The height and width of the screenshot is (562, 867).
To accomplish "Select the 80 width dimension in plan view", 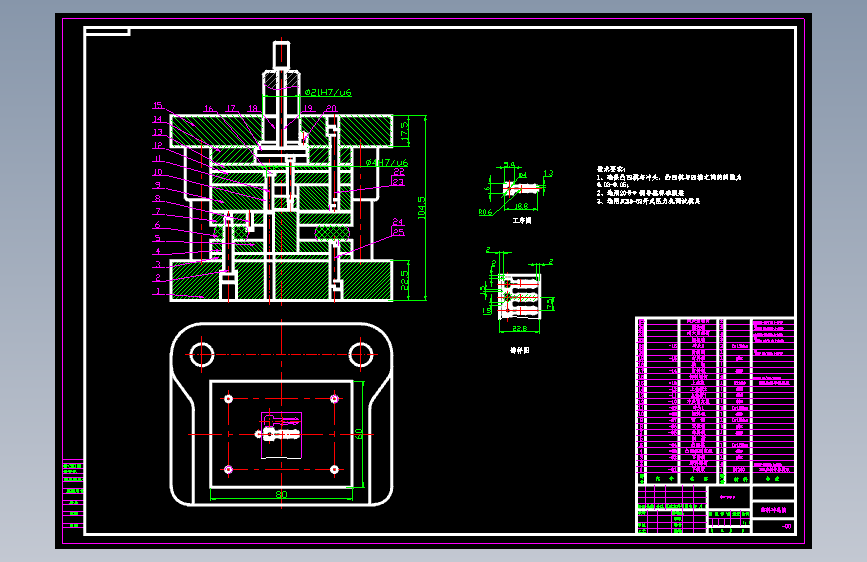I will [x=281, y=494].
